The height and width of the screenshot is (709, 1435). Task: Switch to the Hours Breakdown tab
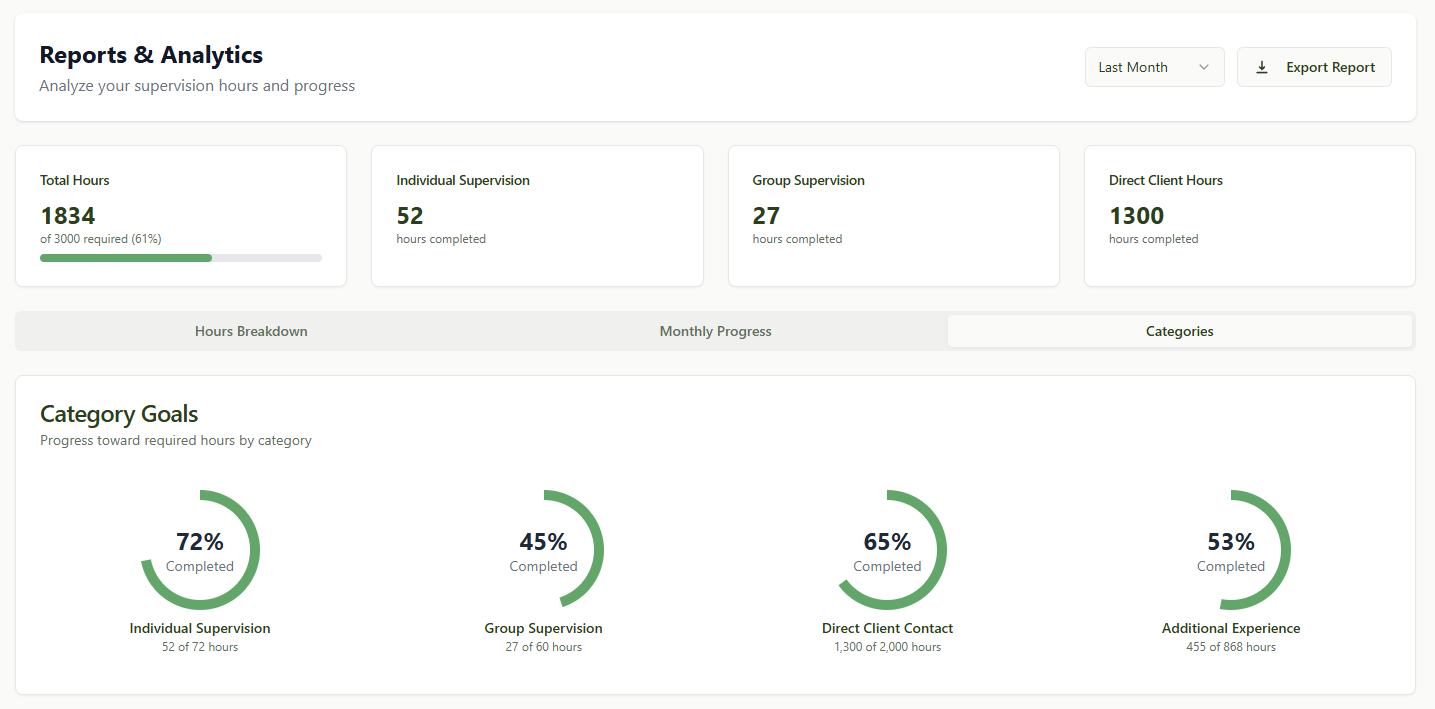[251, 330]
